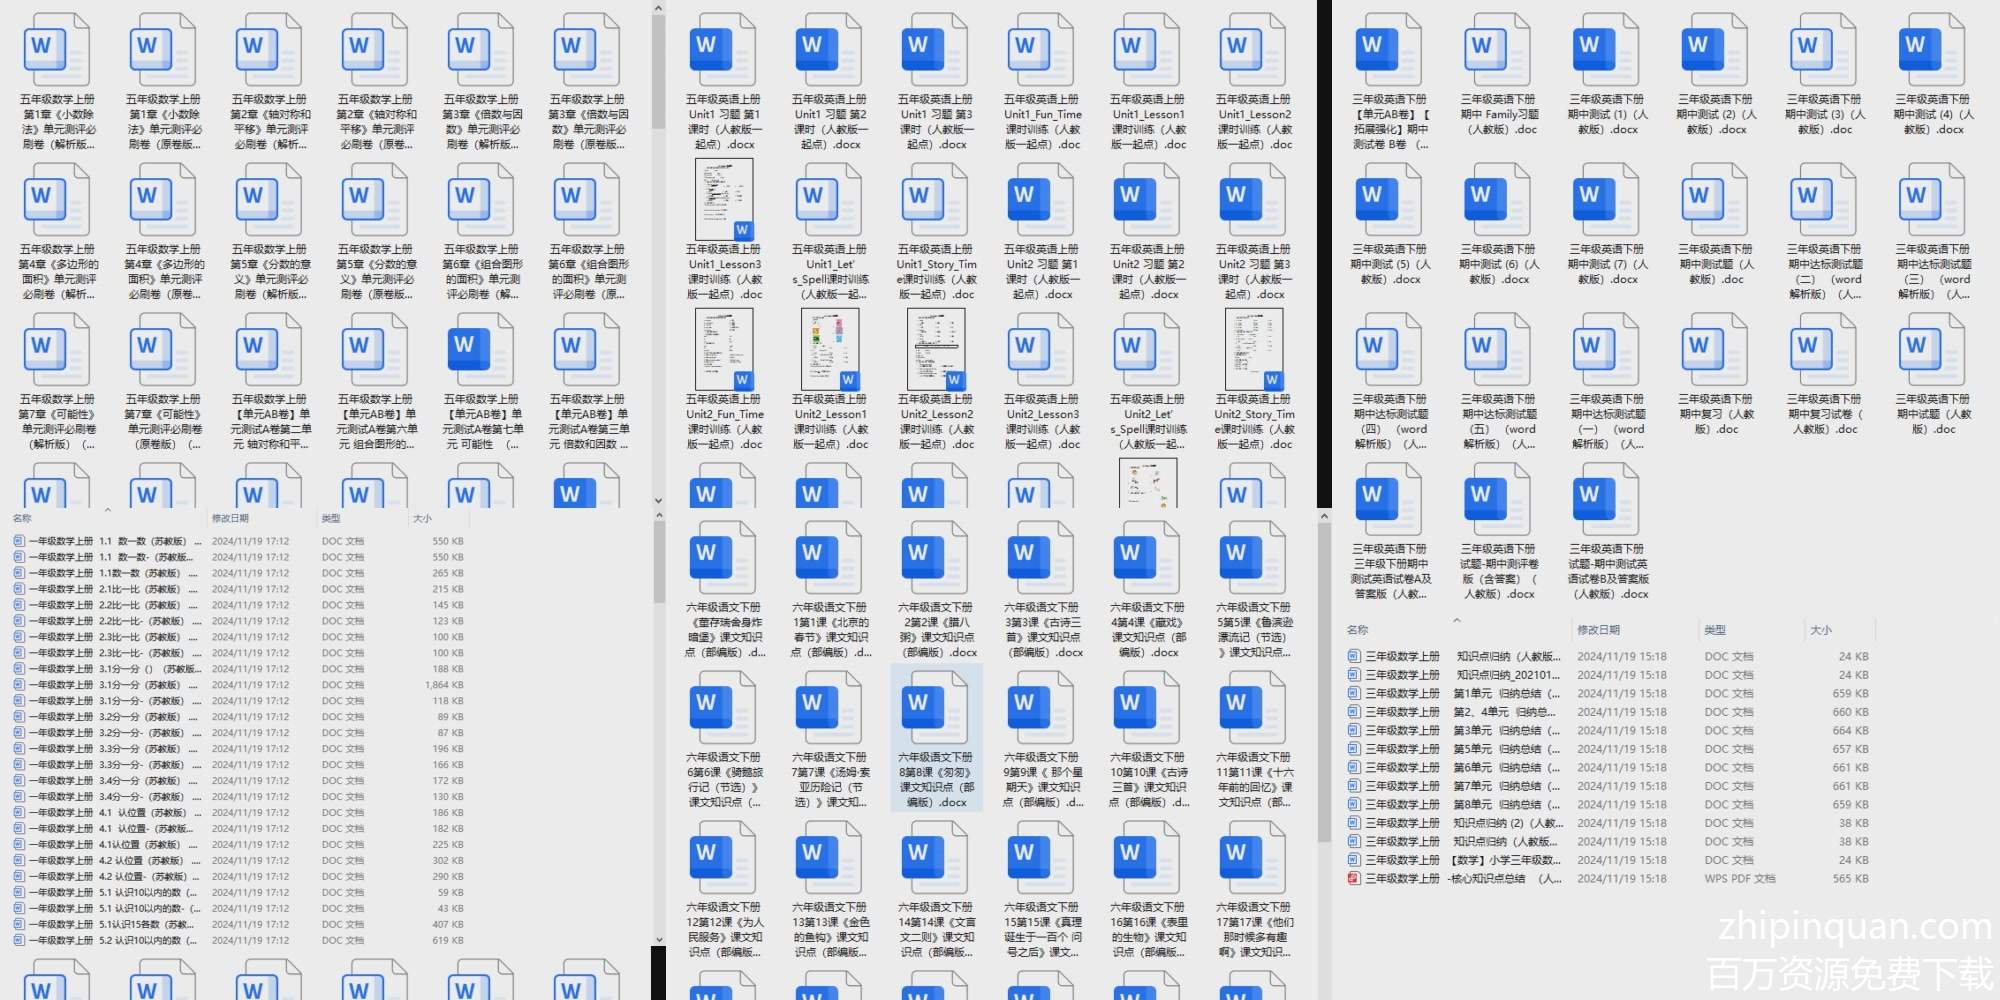The width and height of the screenshot is (2000, 1000).
Task: Sort the first grade math list by 修改日期
Action: 230,518
